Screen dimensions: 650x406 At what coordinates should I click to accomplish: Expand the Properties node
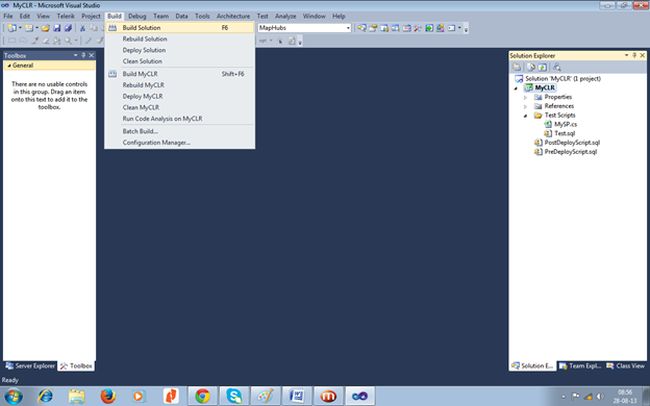[525, 97]
